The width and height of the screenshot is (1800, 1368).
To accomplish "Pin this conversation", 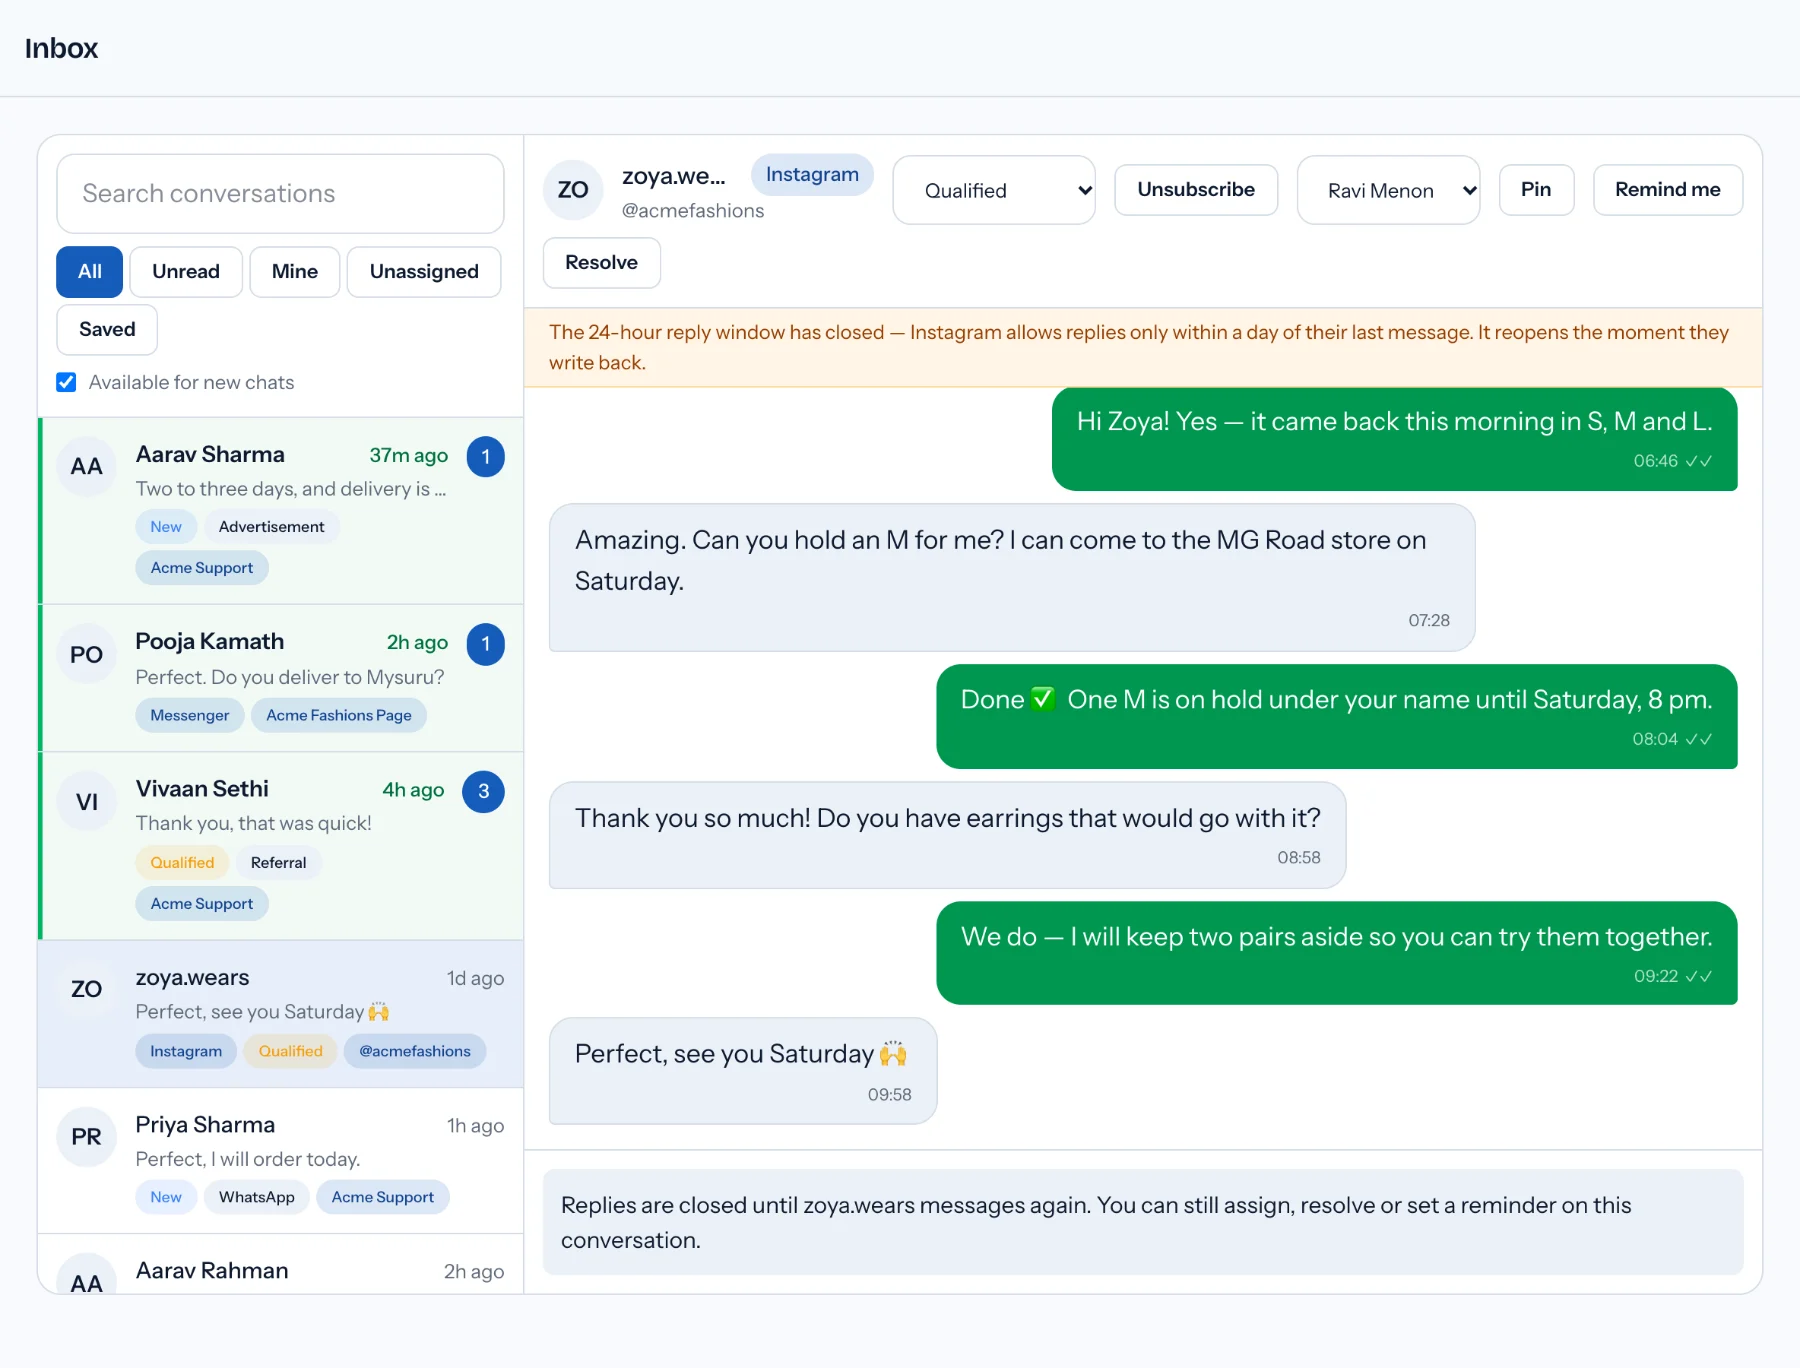I will [x=1537, y=190].
